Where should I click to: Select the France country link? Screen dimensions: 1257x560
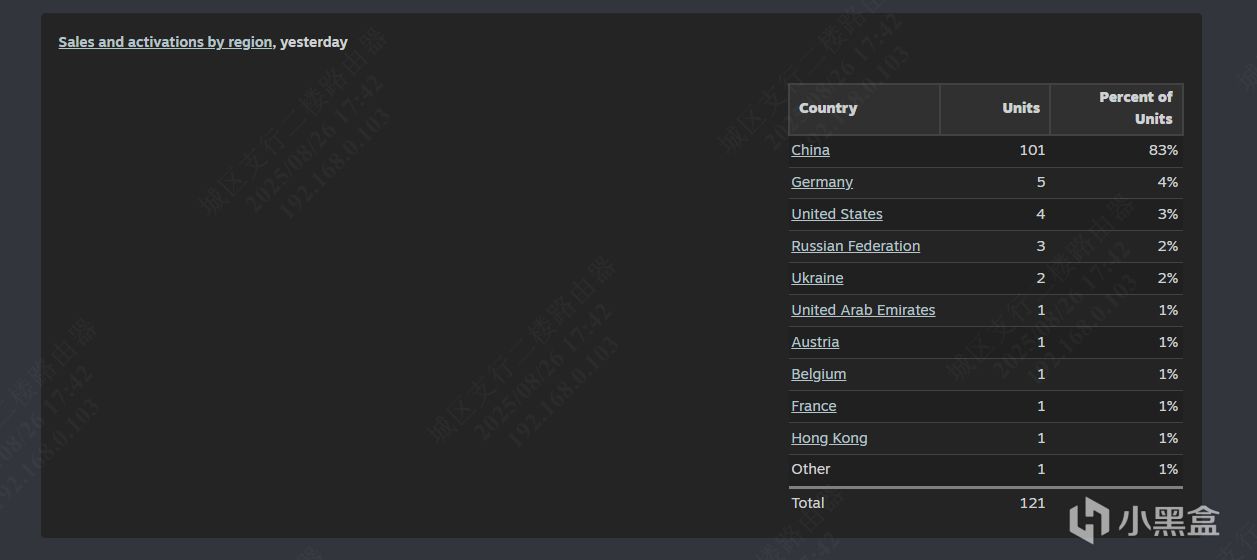pyautogui.click(x=813, y=406)
